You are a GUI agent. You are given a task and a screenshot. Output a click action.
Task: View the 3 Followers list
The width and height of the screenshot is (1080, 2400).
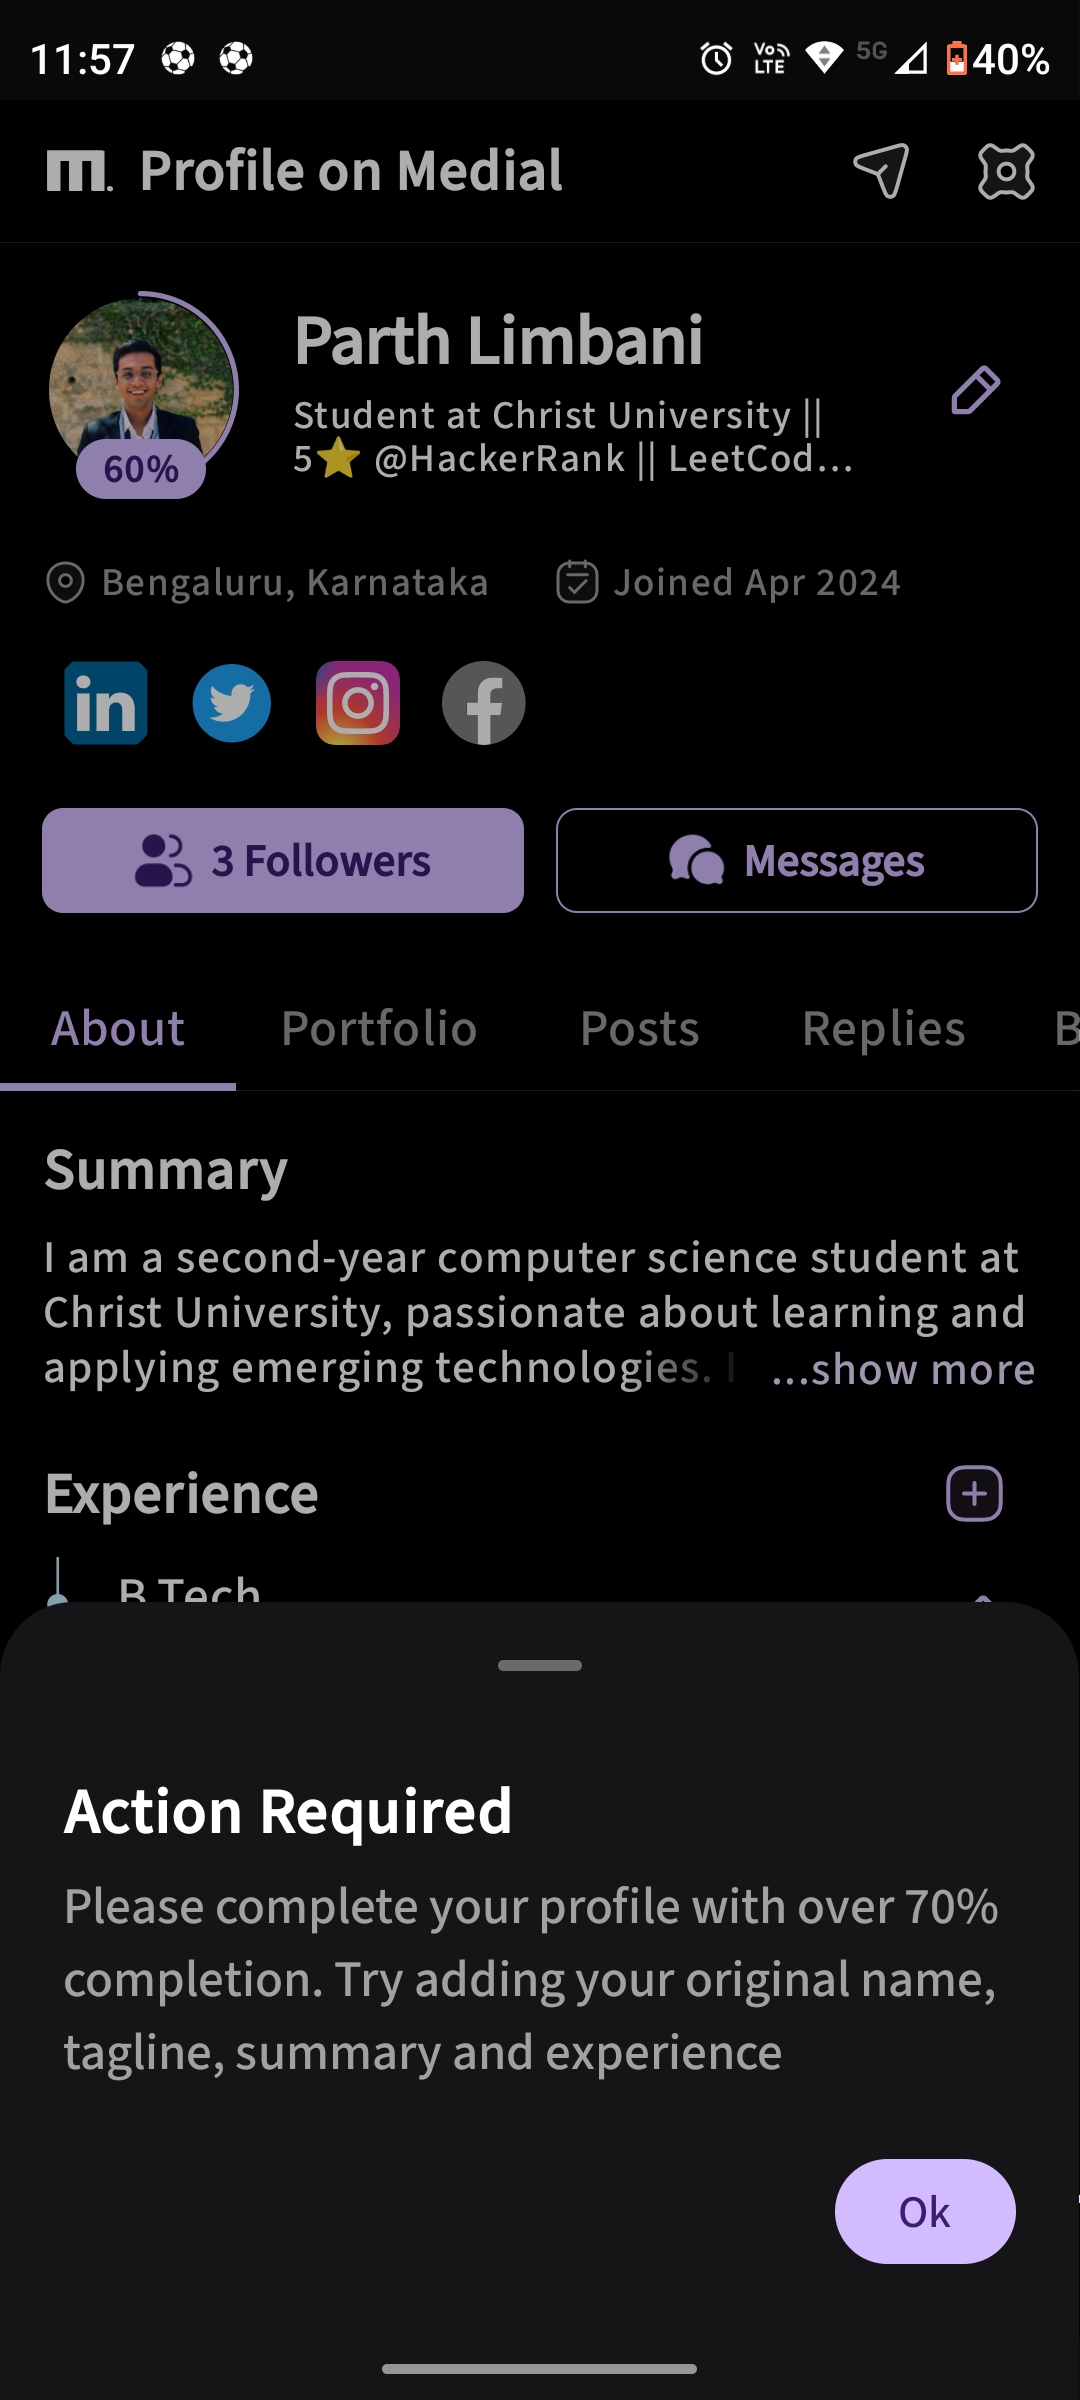point(283,860)
